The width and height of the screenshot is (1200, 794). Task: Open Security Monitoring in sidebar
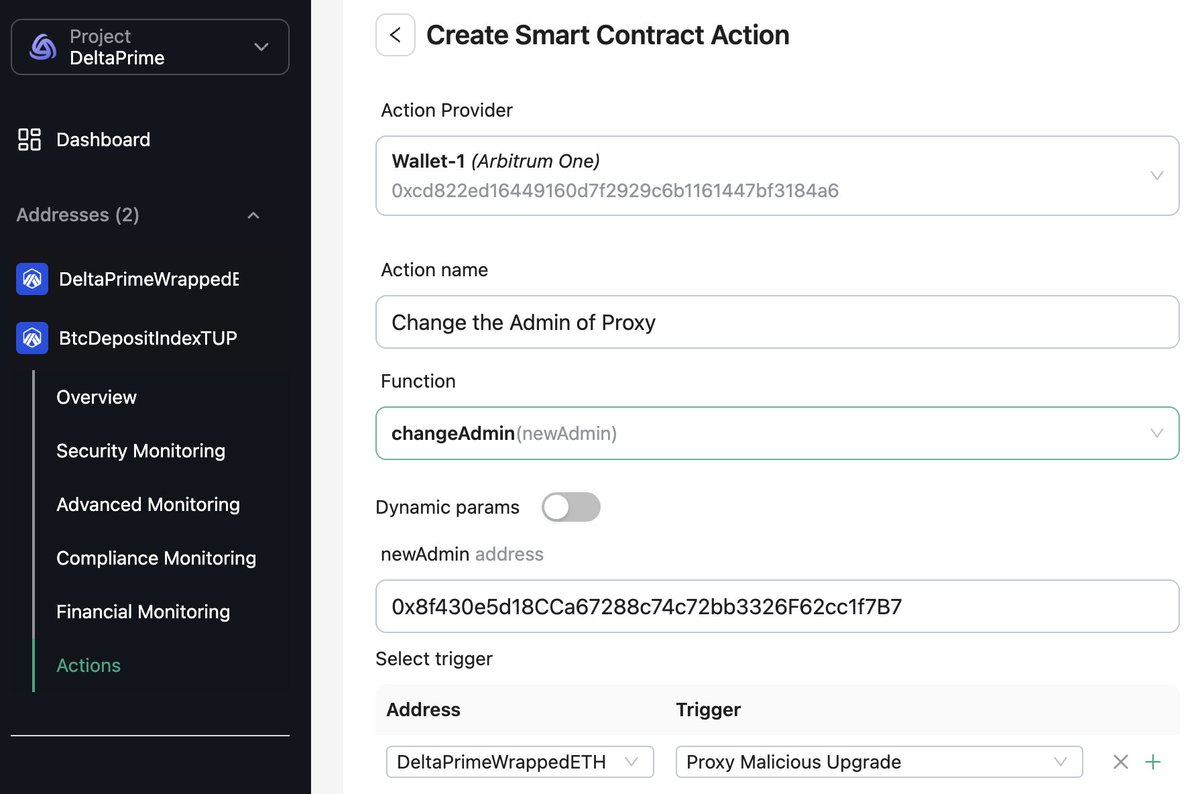click(141, 451)
